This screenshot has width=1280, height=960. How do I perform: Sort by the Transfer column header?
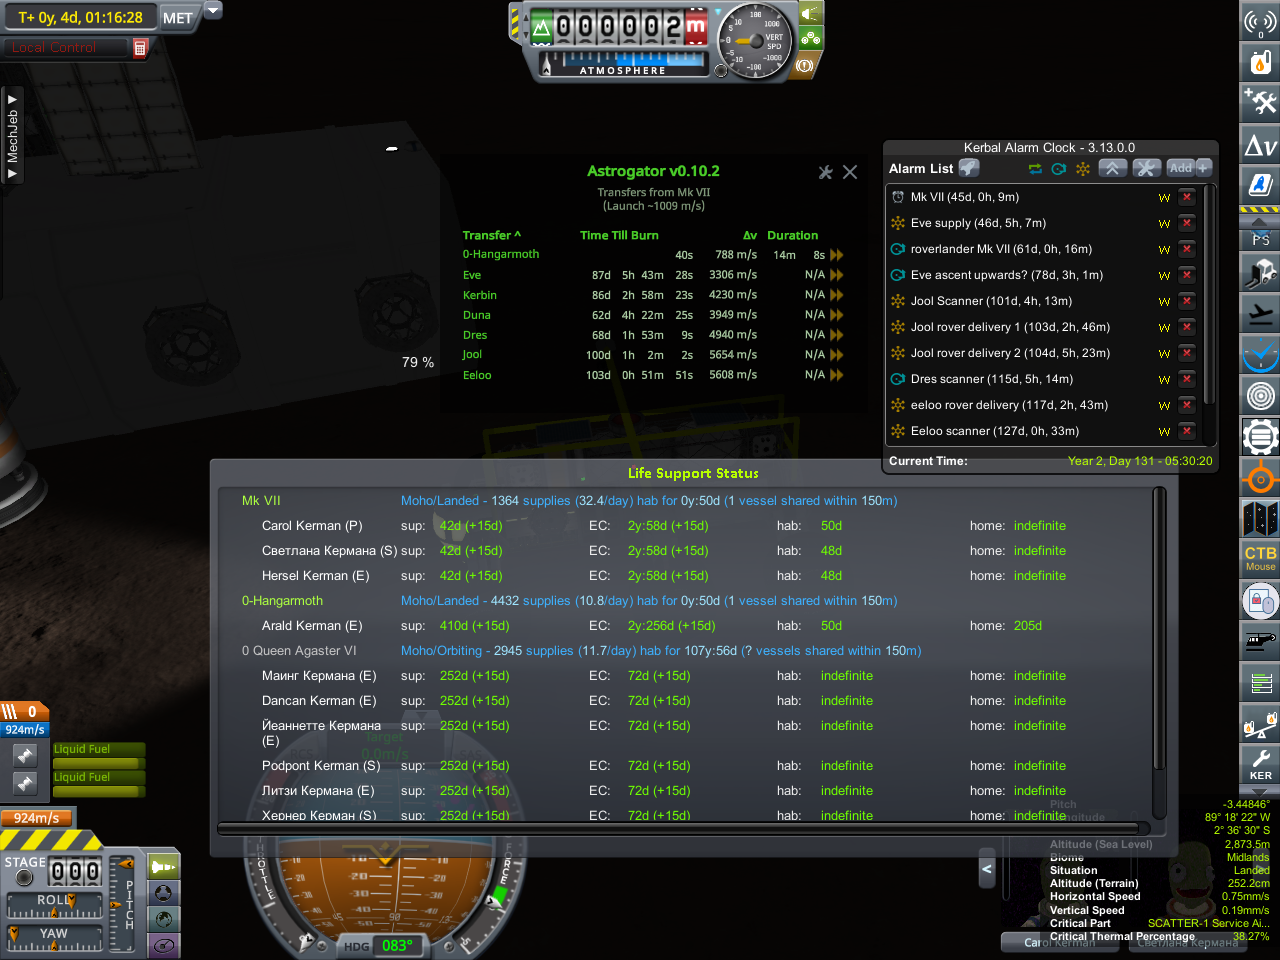tap(491, 236)
